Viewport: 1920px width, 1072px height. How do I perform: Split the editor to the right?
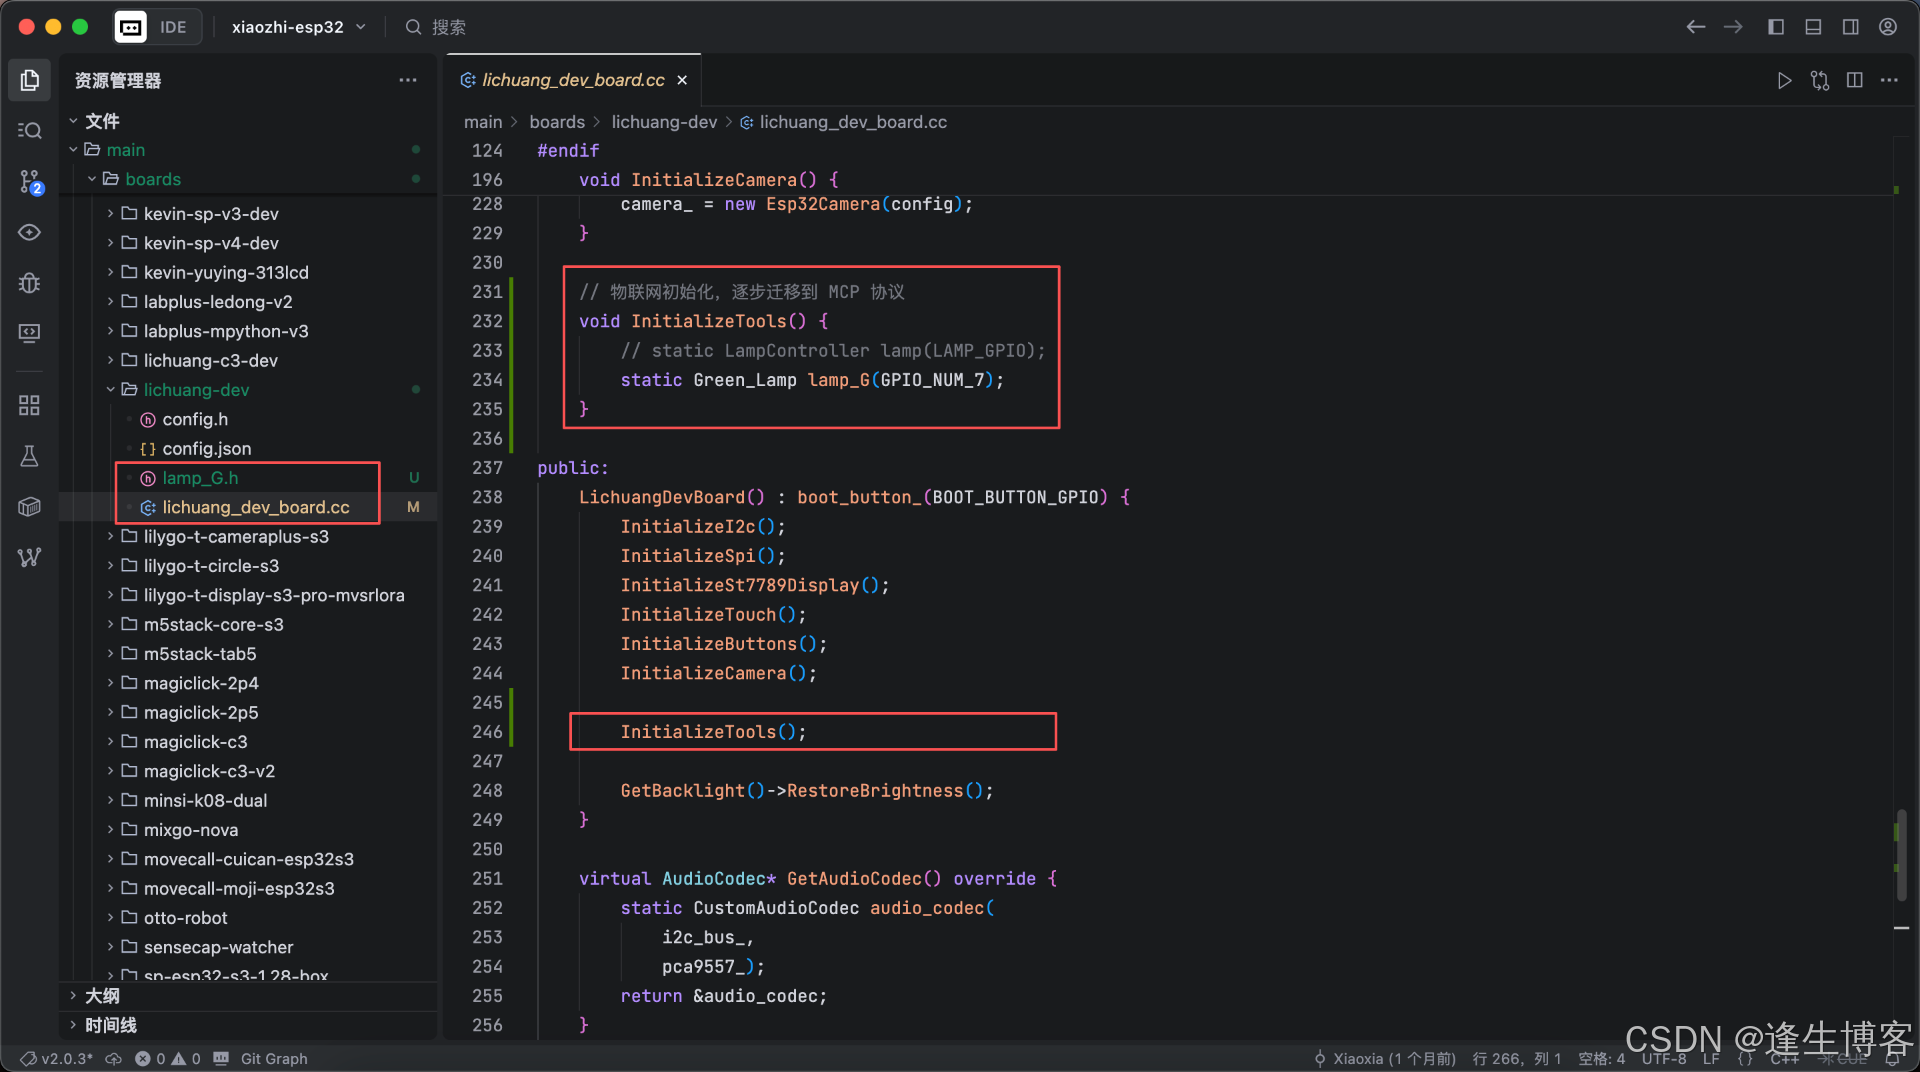tap(1855, 80)
